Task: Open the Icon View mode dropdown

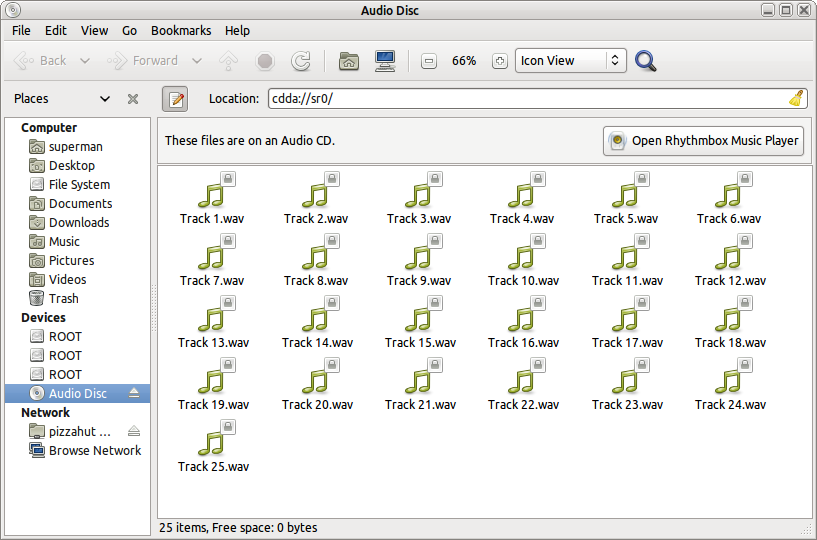Action: pyautogui.click(x=571, y=60)
